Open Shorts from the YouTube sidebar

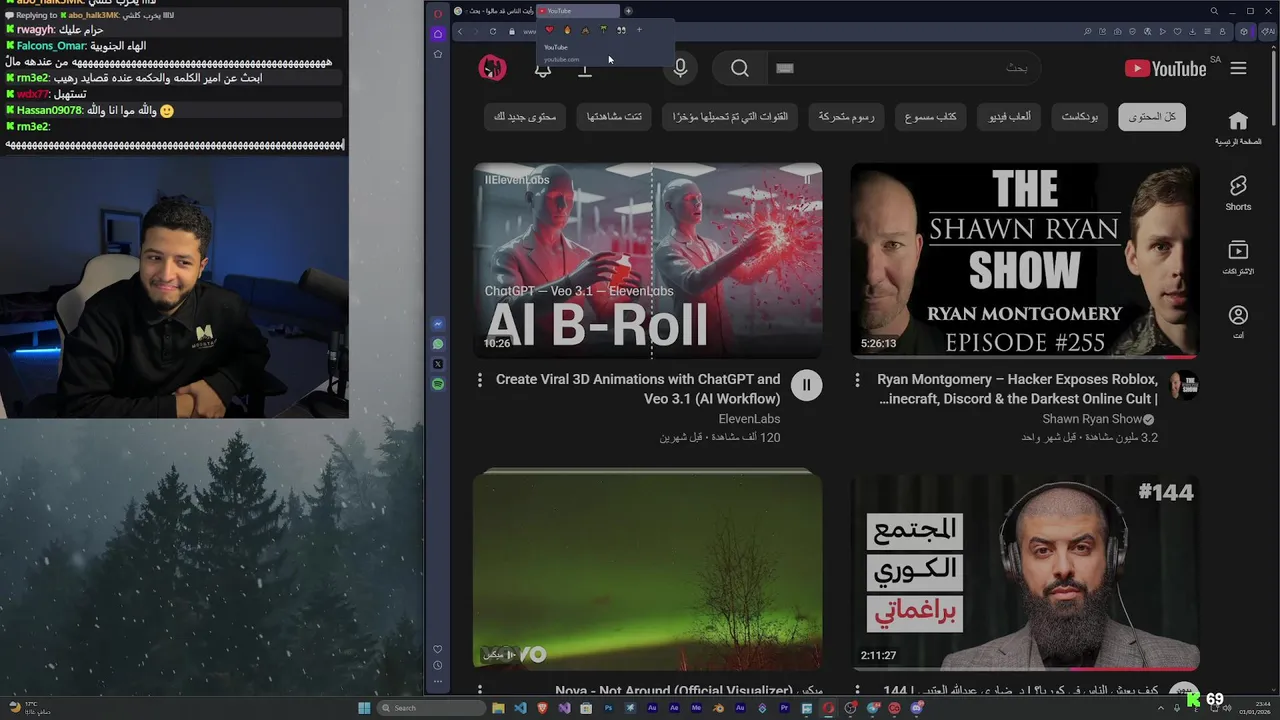tap(1238, 193)
